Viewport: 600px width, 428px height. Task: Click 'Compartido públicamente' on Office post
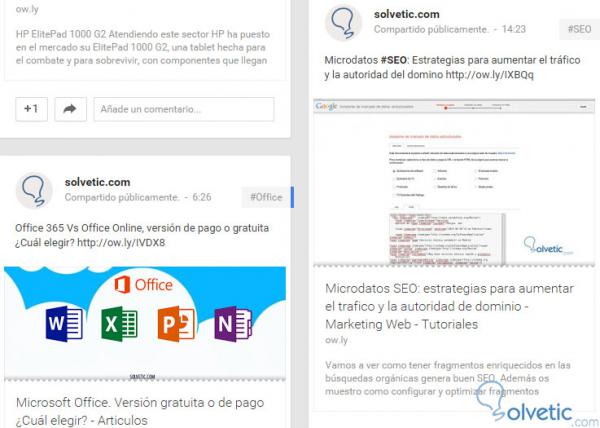point(122,197)
